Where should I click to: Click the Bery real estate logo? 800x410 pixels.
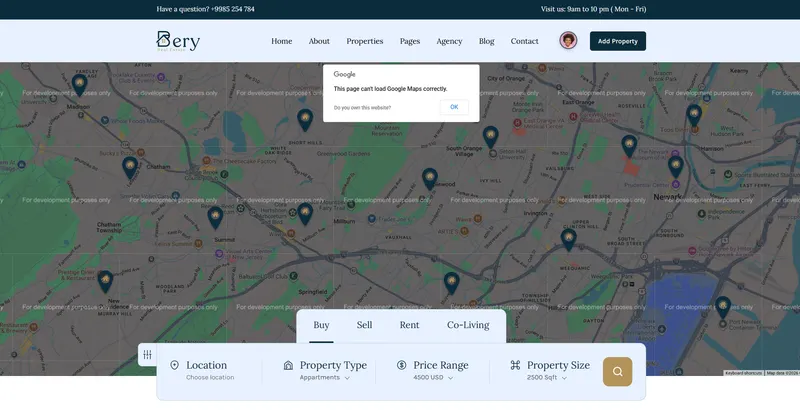178,41
